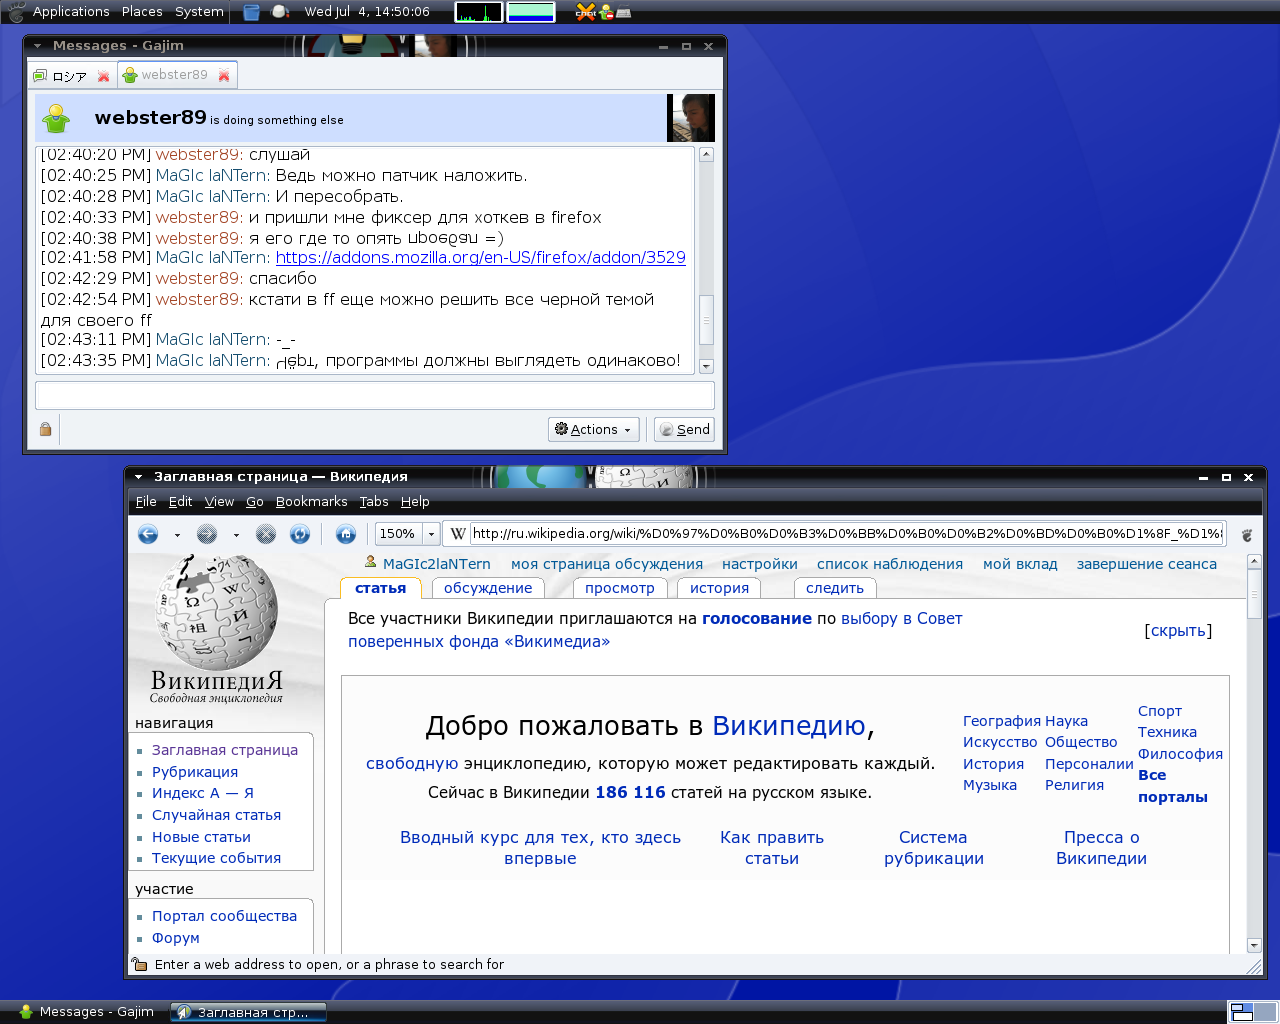Open the browser window menu arrow in titlebar
The height and width of the screenshot is (1024, 1280).
[138, 477]
